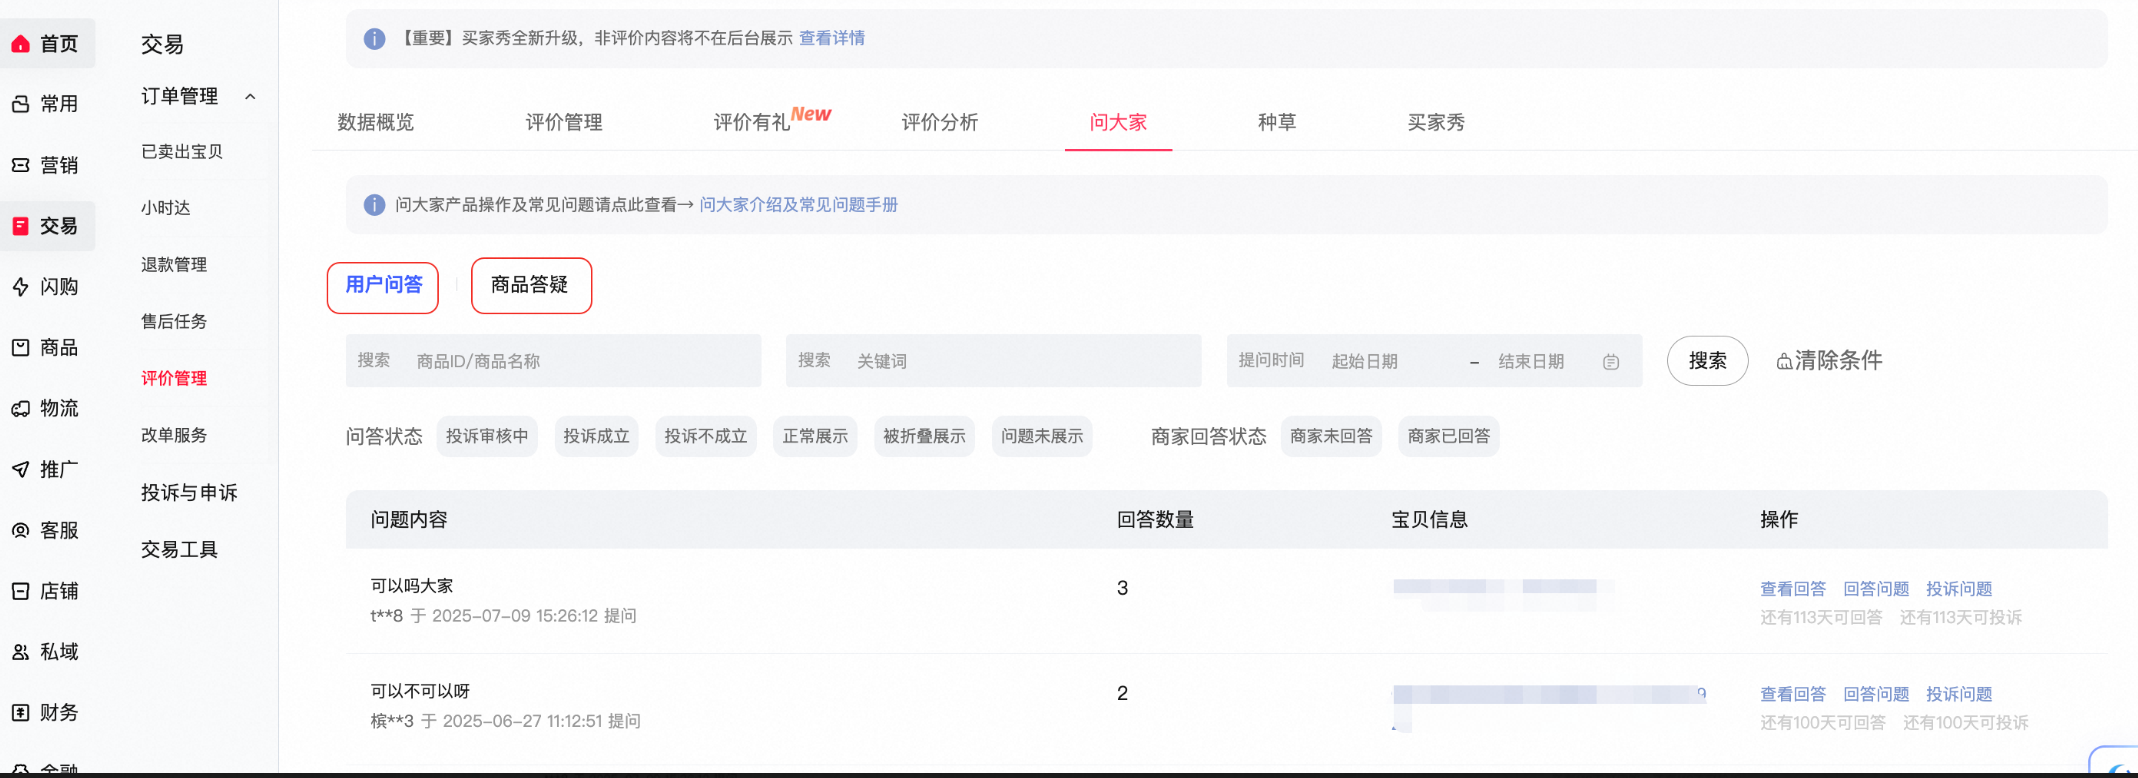Open 问大家介绍及常见问题手册 link

pyautogui.click(x=798, y=205)
